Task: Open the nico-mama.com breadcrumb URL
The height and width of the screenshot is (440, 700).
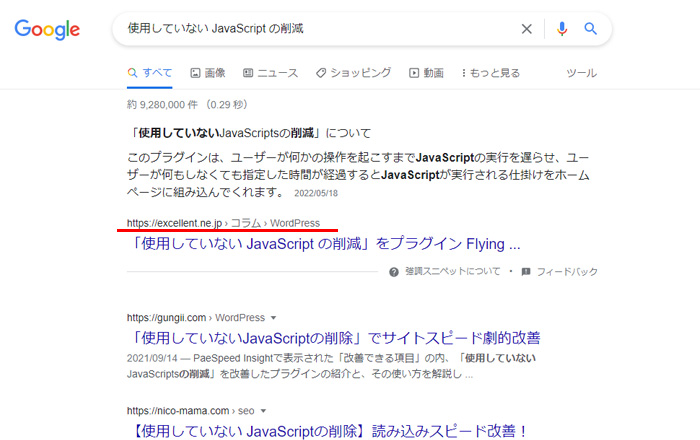Action: pyautogui.click(x=190, y=411)
